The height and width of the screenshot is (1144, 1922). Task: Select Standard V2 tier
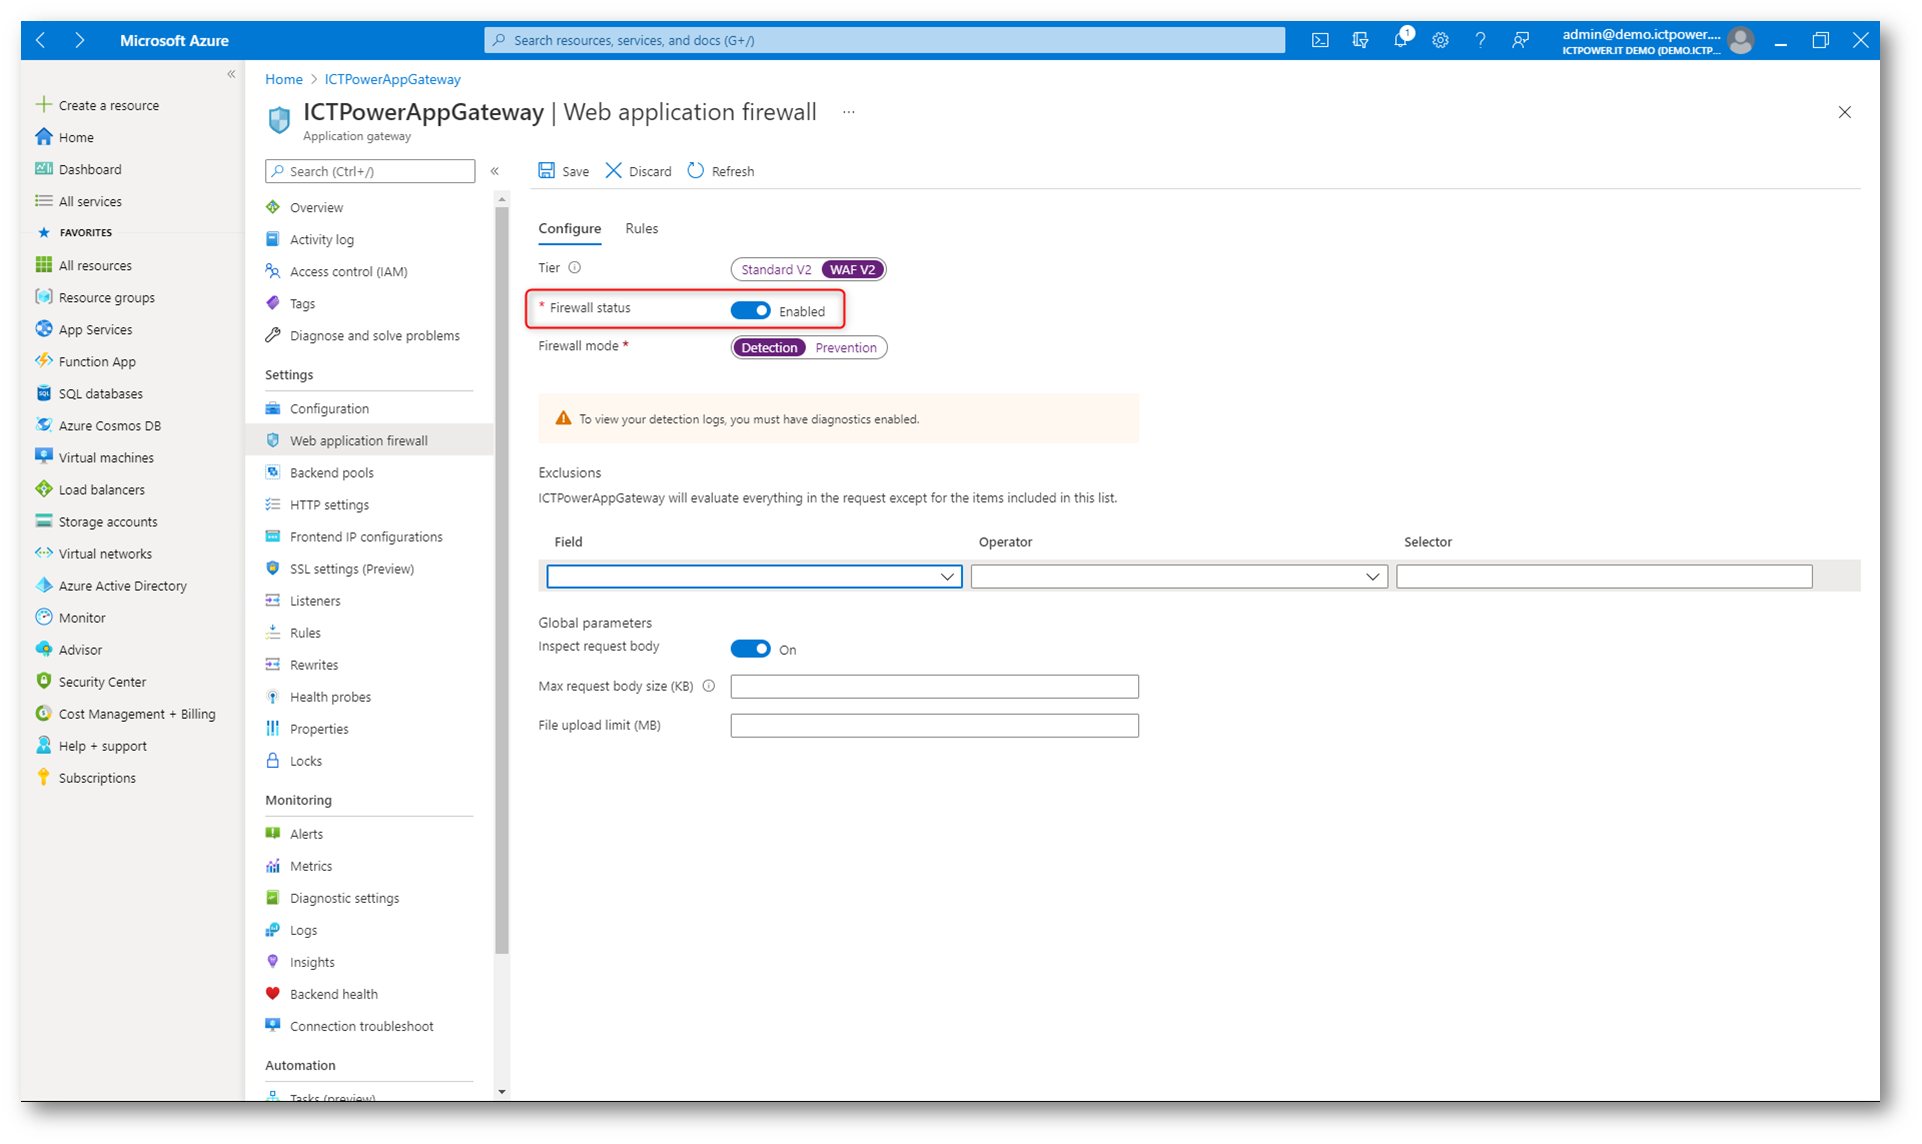776,270
